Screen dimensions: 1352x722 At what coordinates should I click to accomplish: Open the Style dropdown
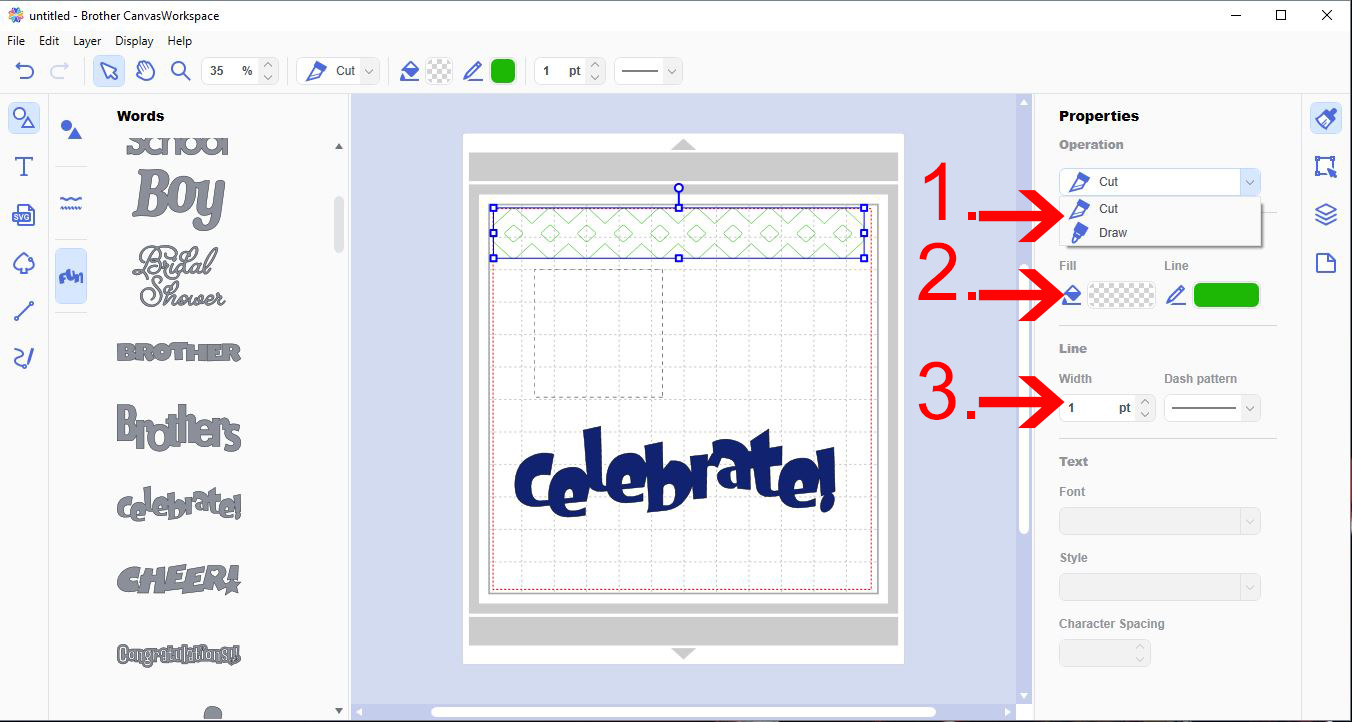click(1160, 587)
